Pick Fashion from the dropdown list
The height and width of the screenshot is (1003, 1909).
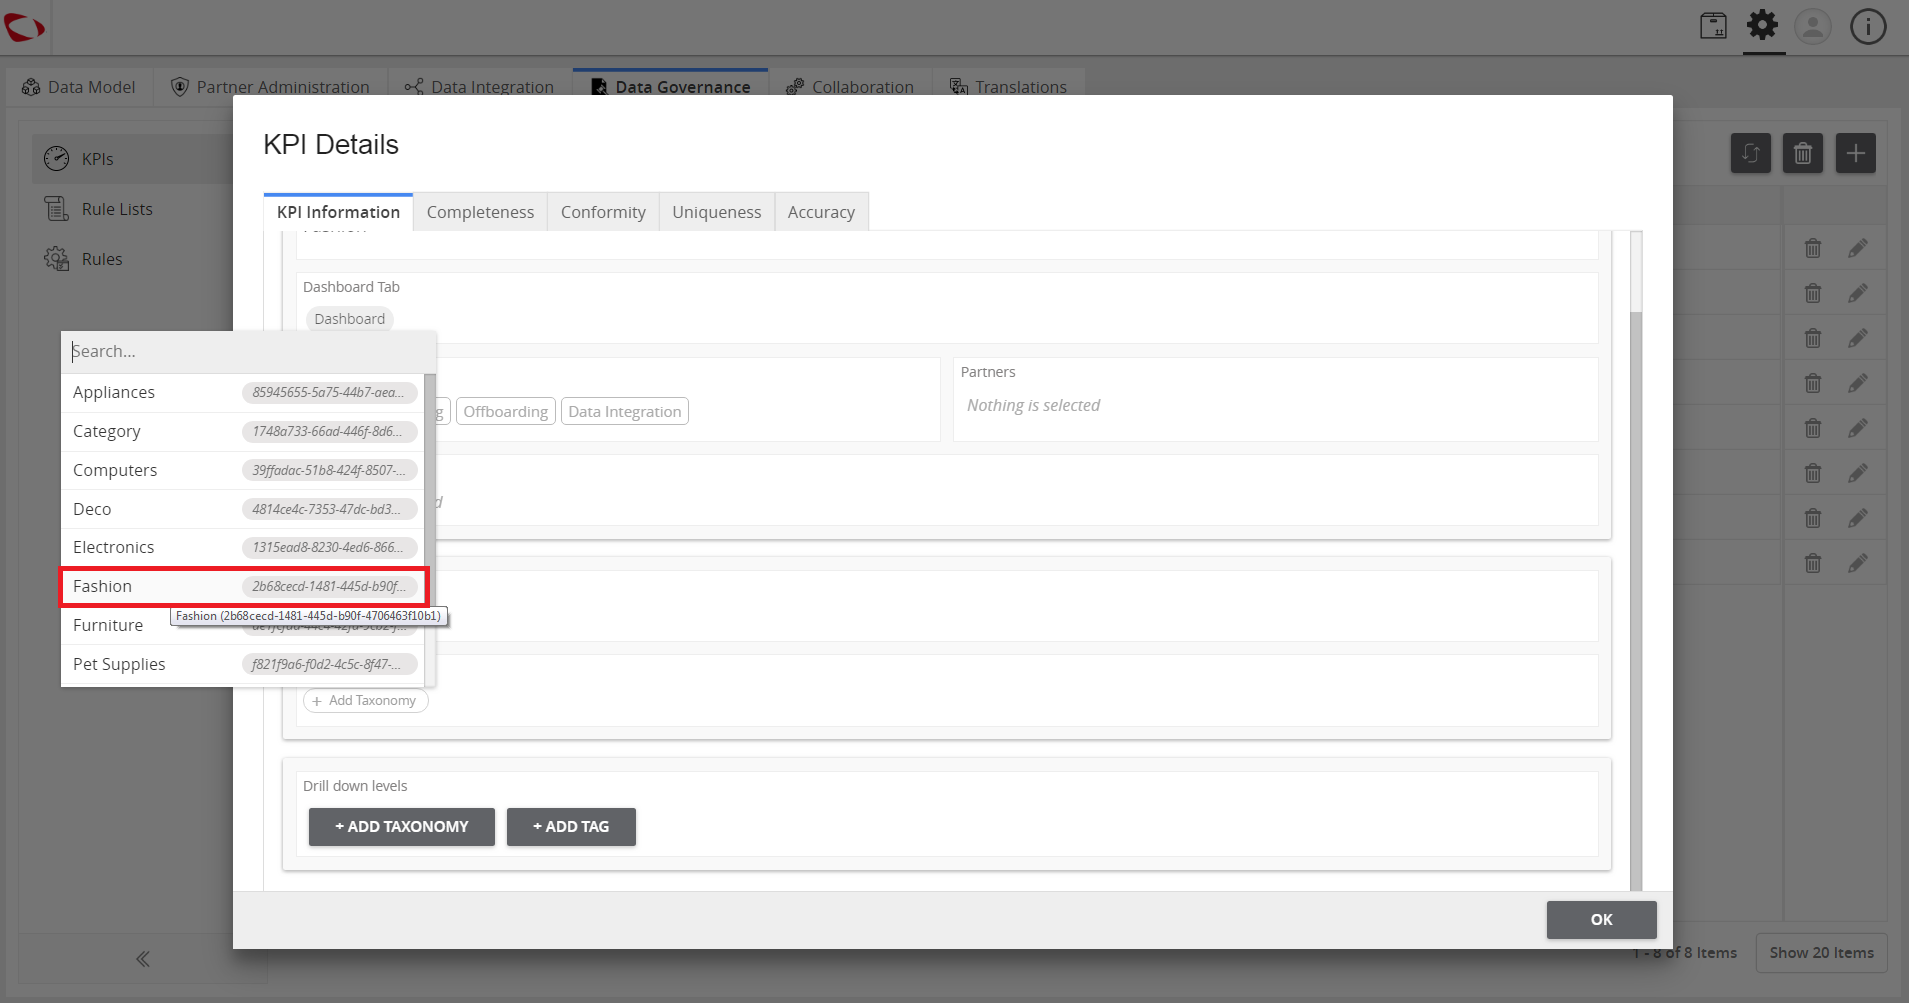coord(242,586)
